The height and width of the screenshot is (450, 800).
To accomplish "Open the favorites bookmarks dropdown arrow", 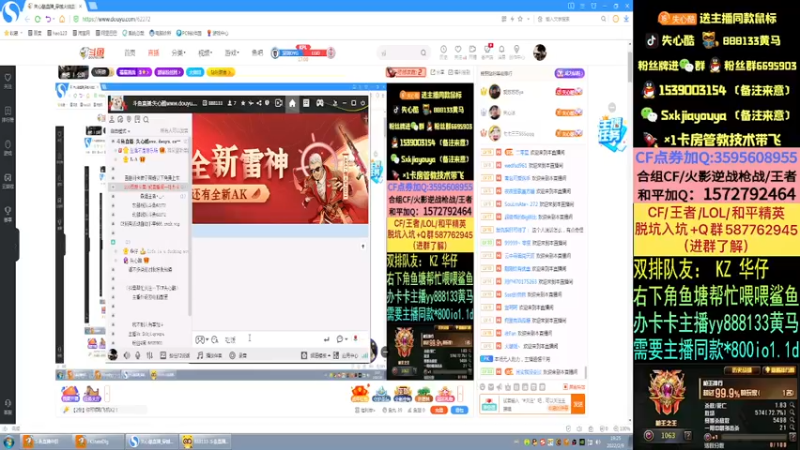I will point(21,33).
